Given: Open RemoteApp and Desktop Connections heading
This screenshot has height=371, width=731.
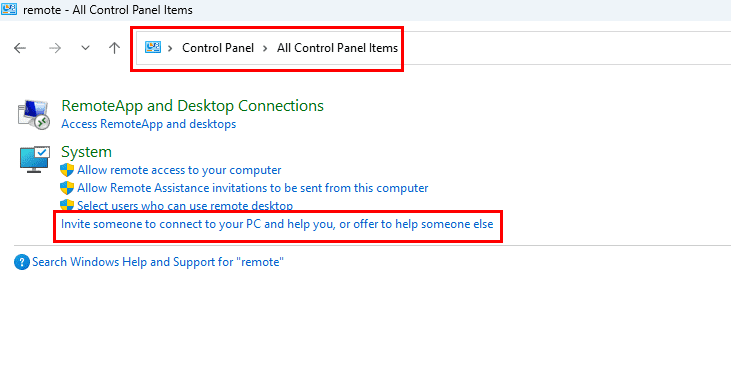Looking at the screenshot, I should tap(192, 106).
